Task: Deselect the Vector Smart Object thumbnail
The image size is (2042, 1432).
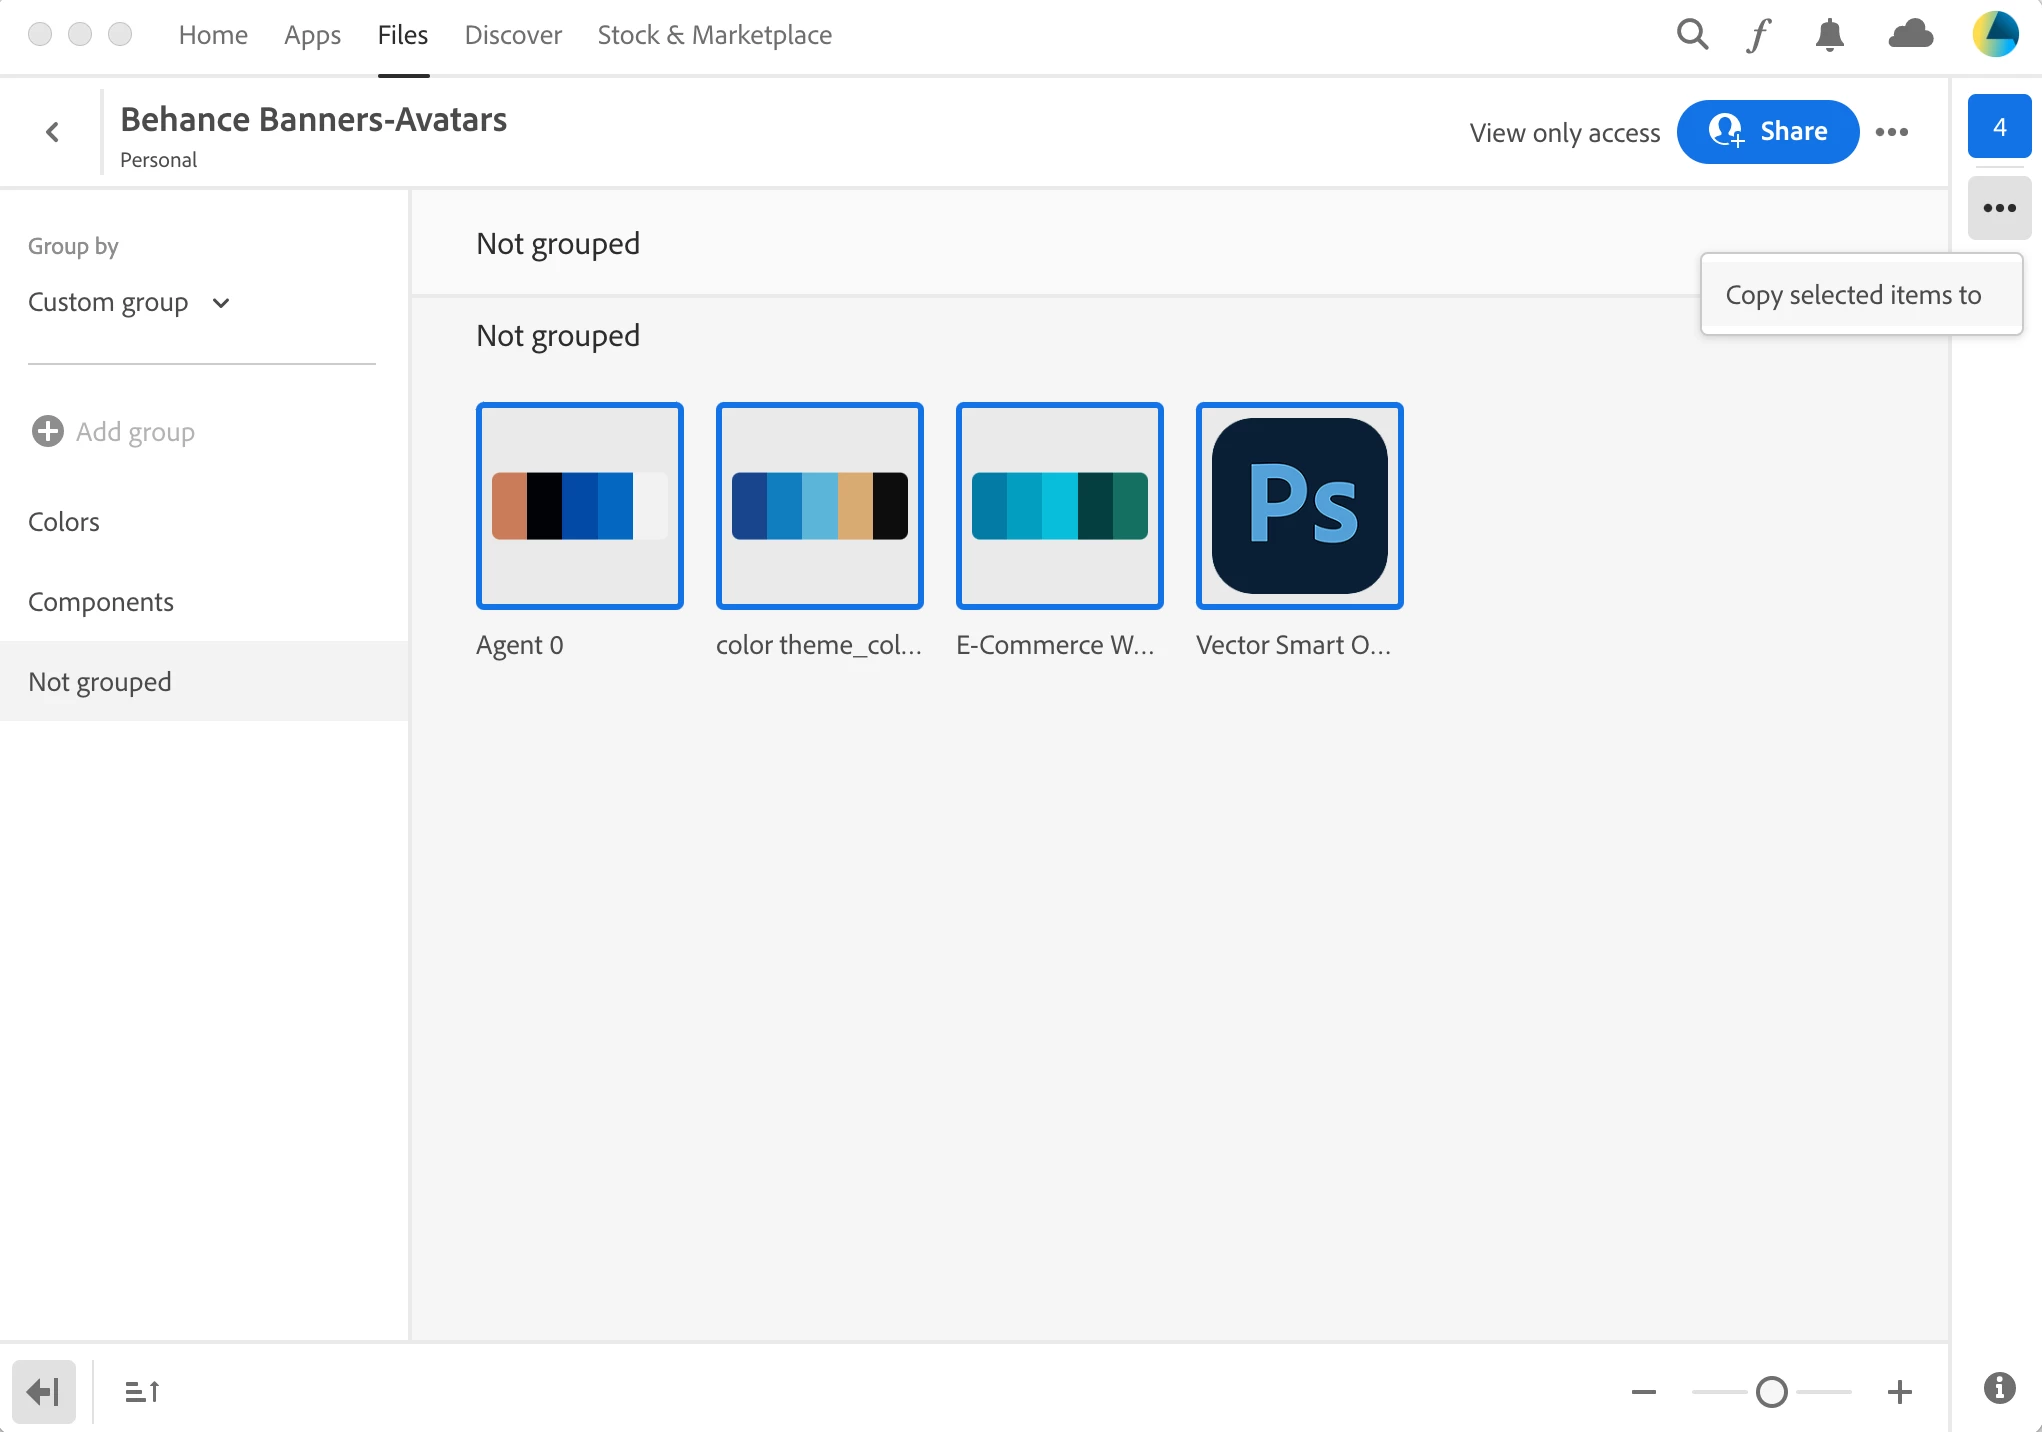Action: pyautogui.click(x=1299, y=506)
